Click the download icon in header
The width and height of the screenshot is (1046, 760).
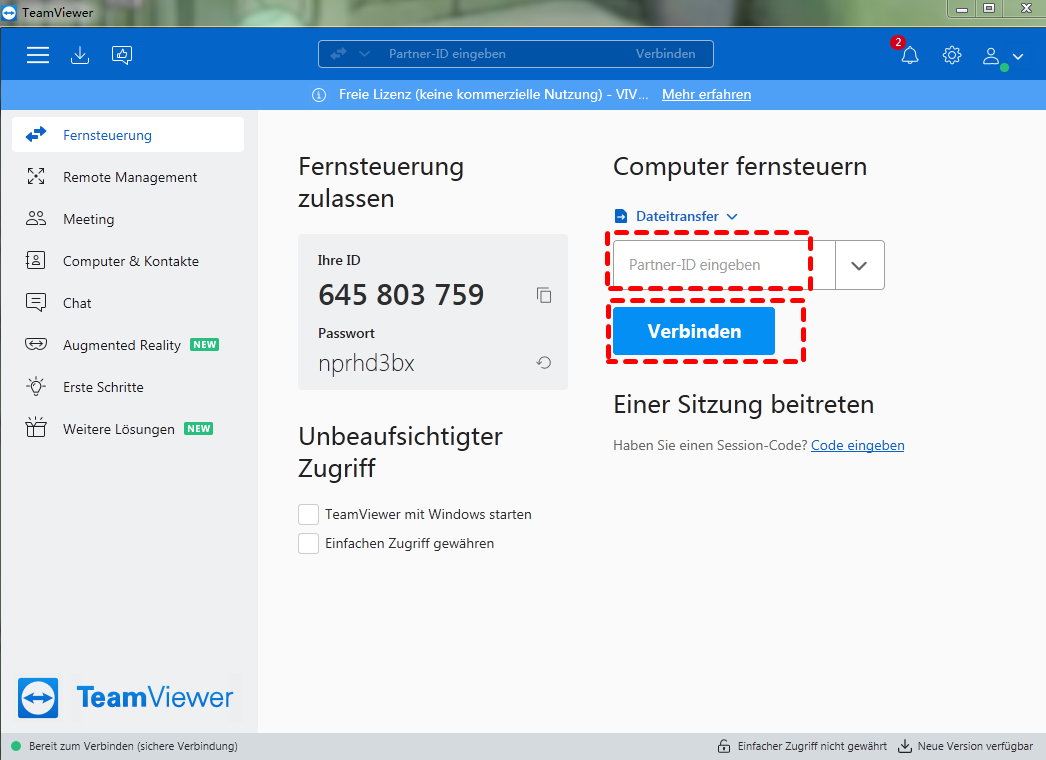click(x=80, y=55)
